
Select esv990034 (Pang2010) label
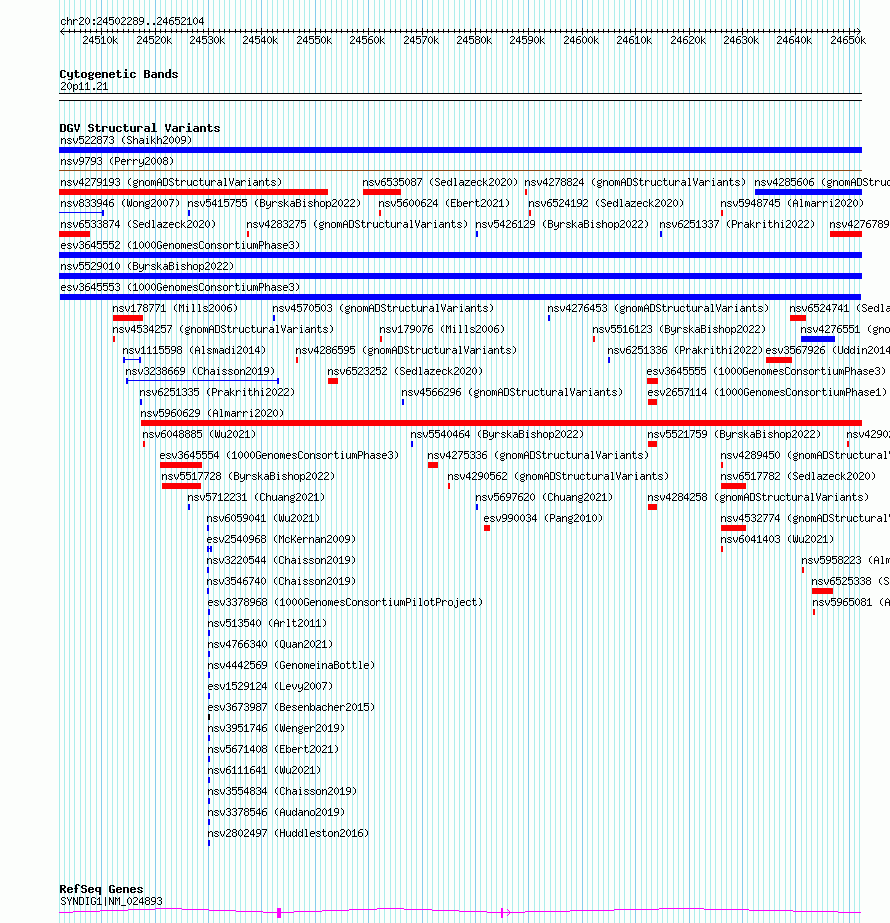543,519
